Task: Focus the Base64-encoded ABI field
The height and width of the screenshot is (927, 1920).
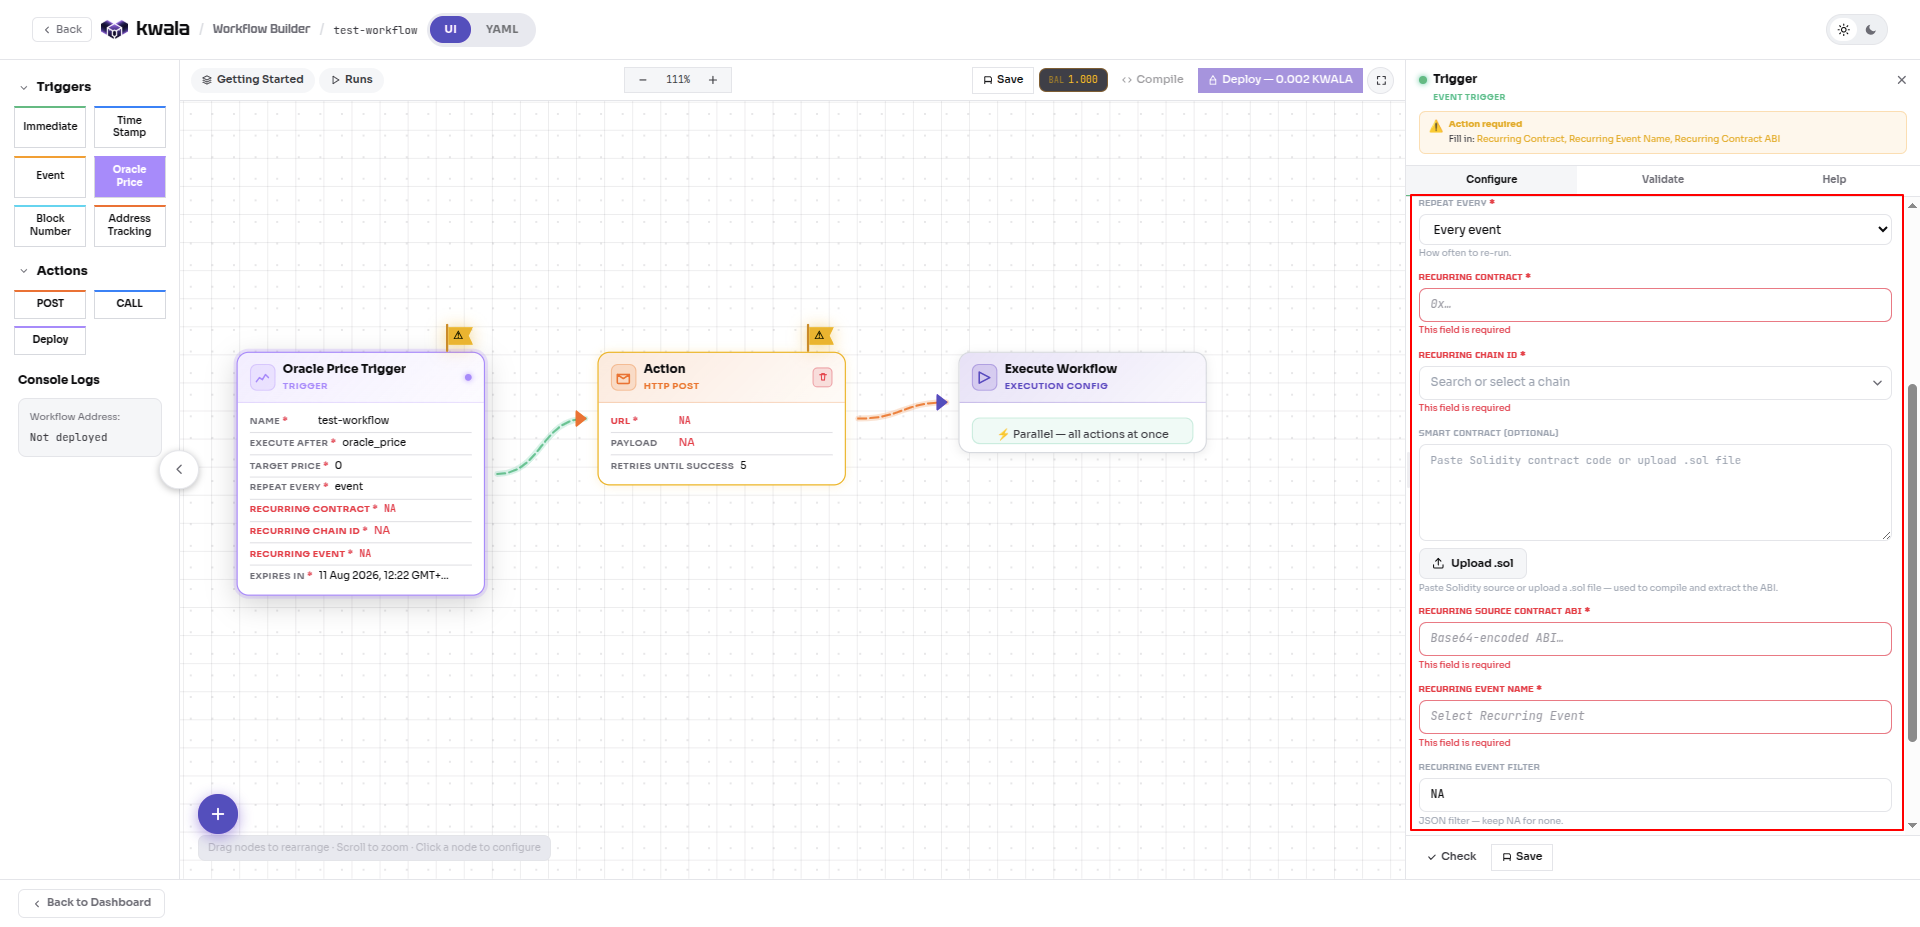Action: click(x=1655, y=638)
